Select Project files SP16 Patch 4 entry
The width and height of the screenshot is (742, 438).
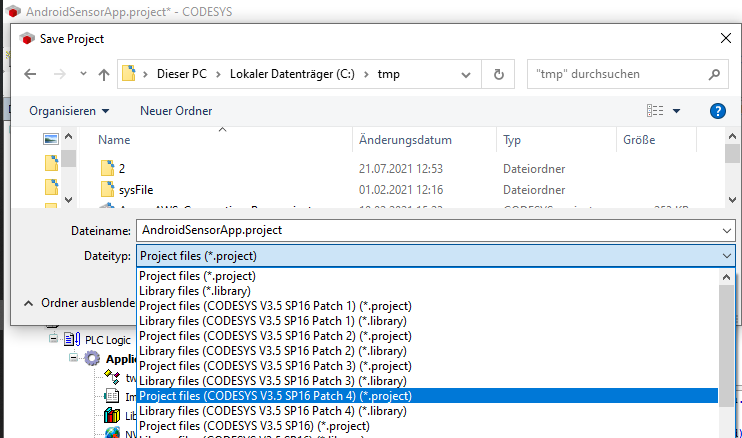[275, 396]
